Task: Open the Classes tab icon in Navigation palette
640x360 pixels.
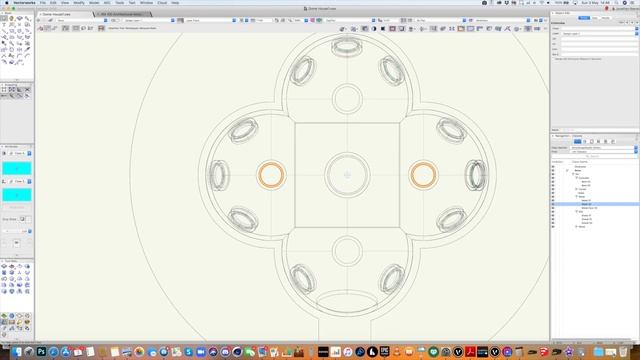Action: click(x=578, y=142)
